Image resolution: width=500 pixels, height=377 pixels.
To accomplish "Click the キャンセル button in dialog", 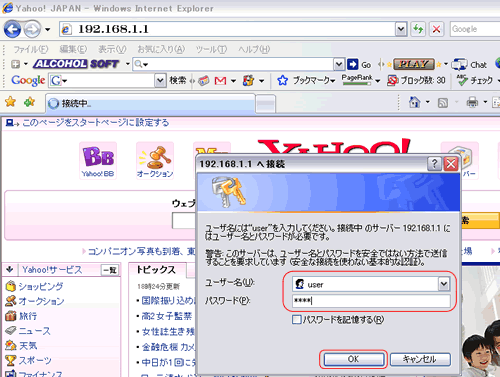I will [x=420, y=359].
